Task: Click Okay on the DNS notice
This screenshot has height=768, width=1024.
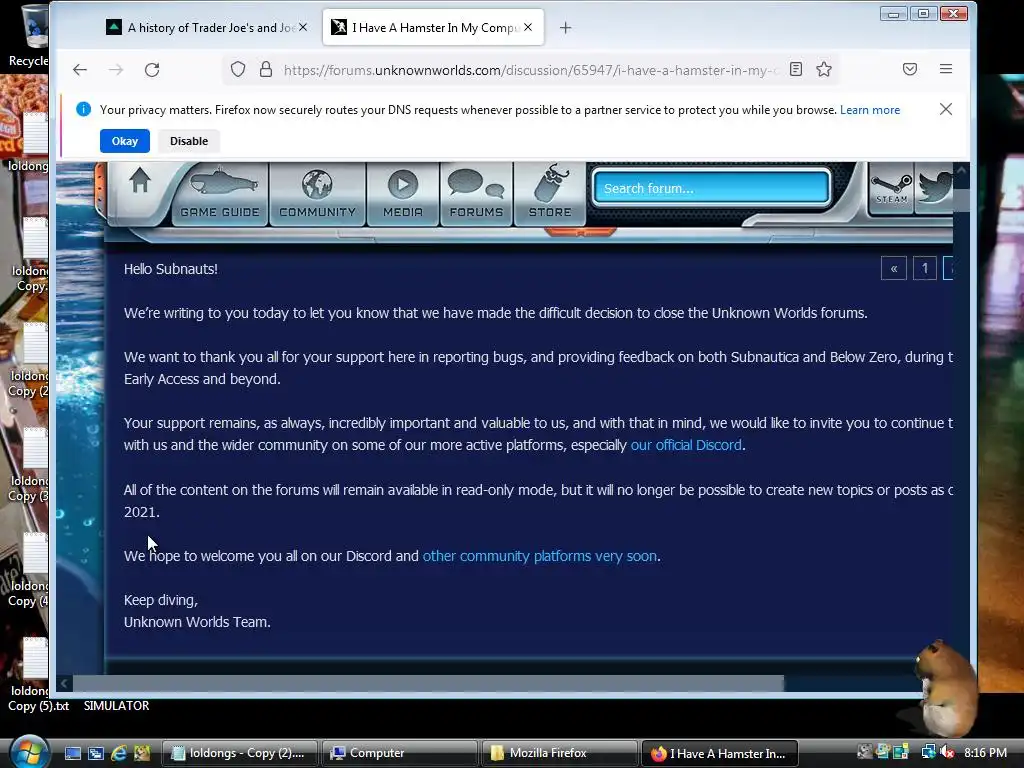Action: click(125, 141)
